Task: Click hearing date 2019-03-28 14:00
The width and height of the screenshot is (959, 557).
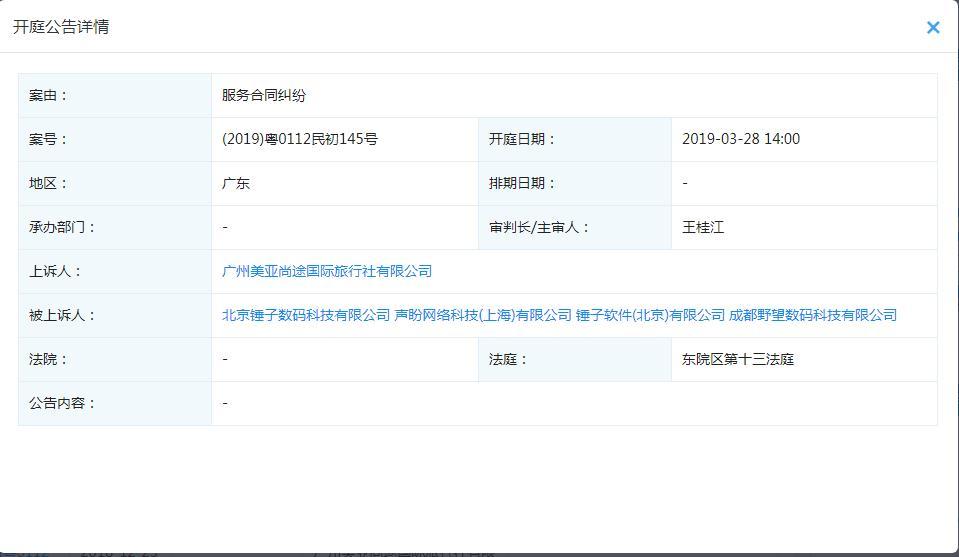Action: pos(741,139)
